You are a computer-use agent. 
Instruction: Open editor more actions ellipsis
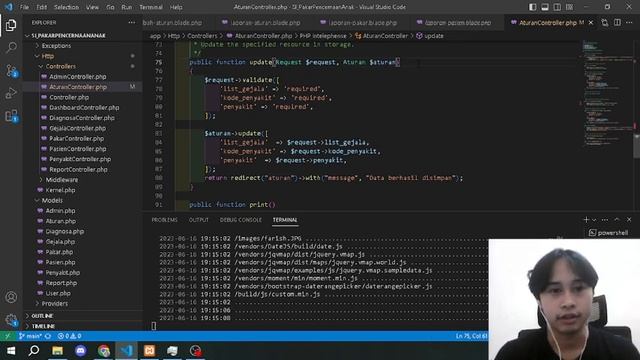point(629,22)
